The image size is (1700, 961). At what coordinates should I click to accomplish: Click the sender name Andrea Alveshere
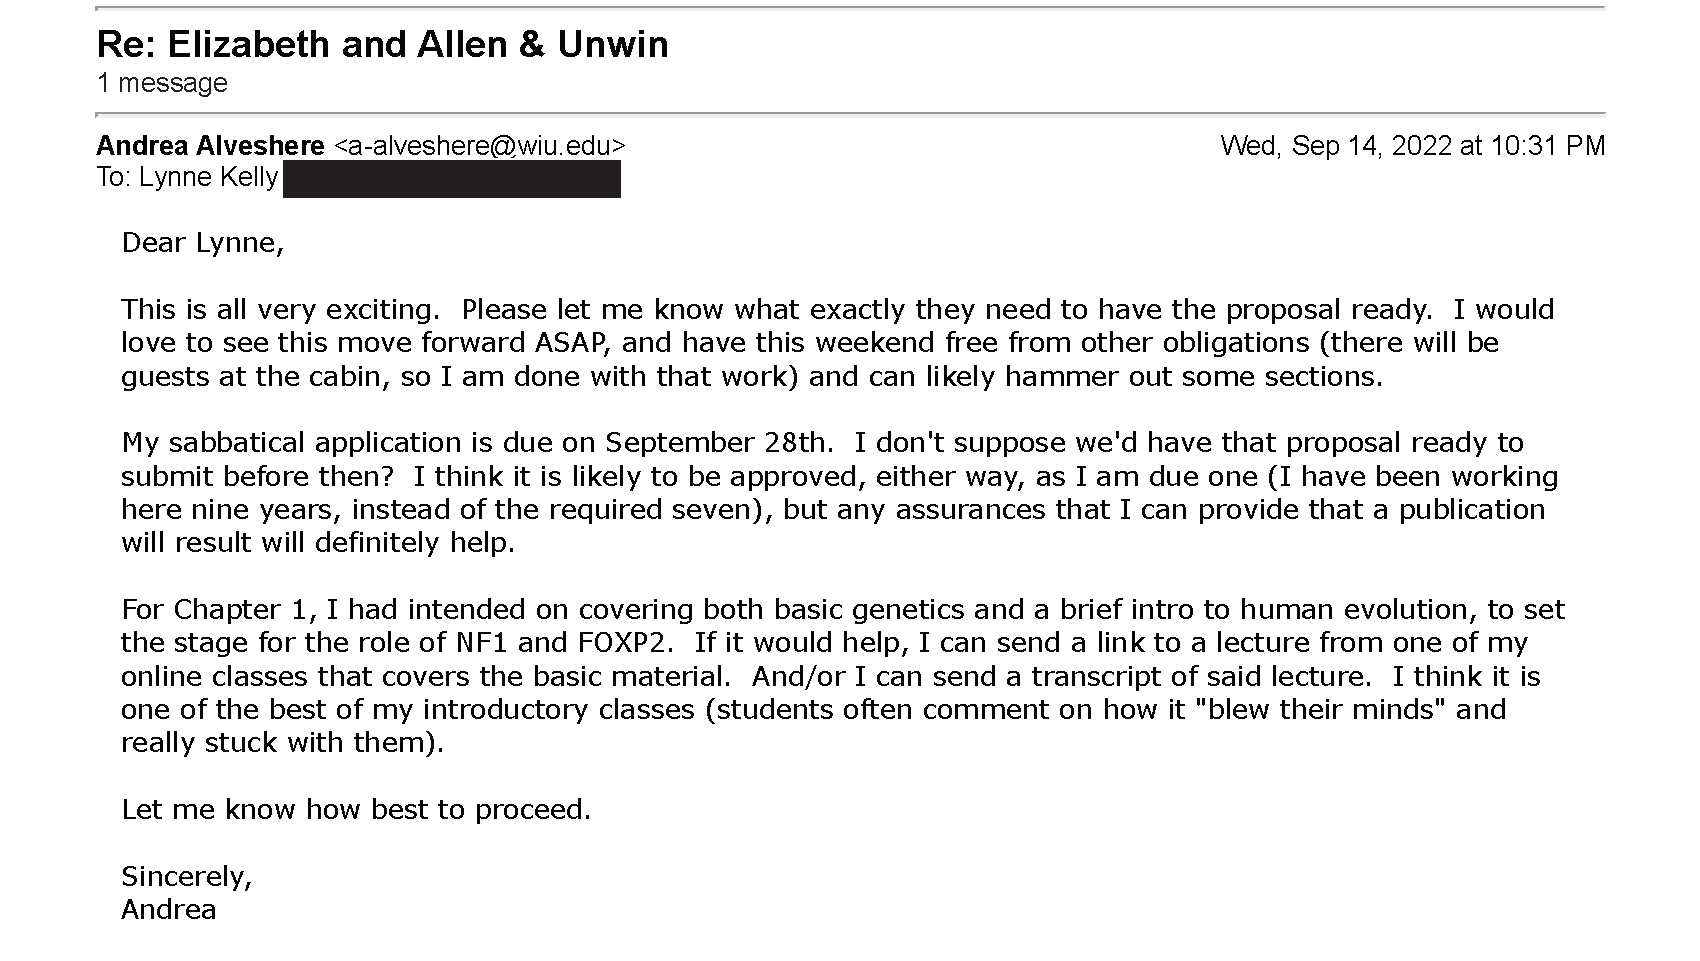click(210, 146)
